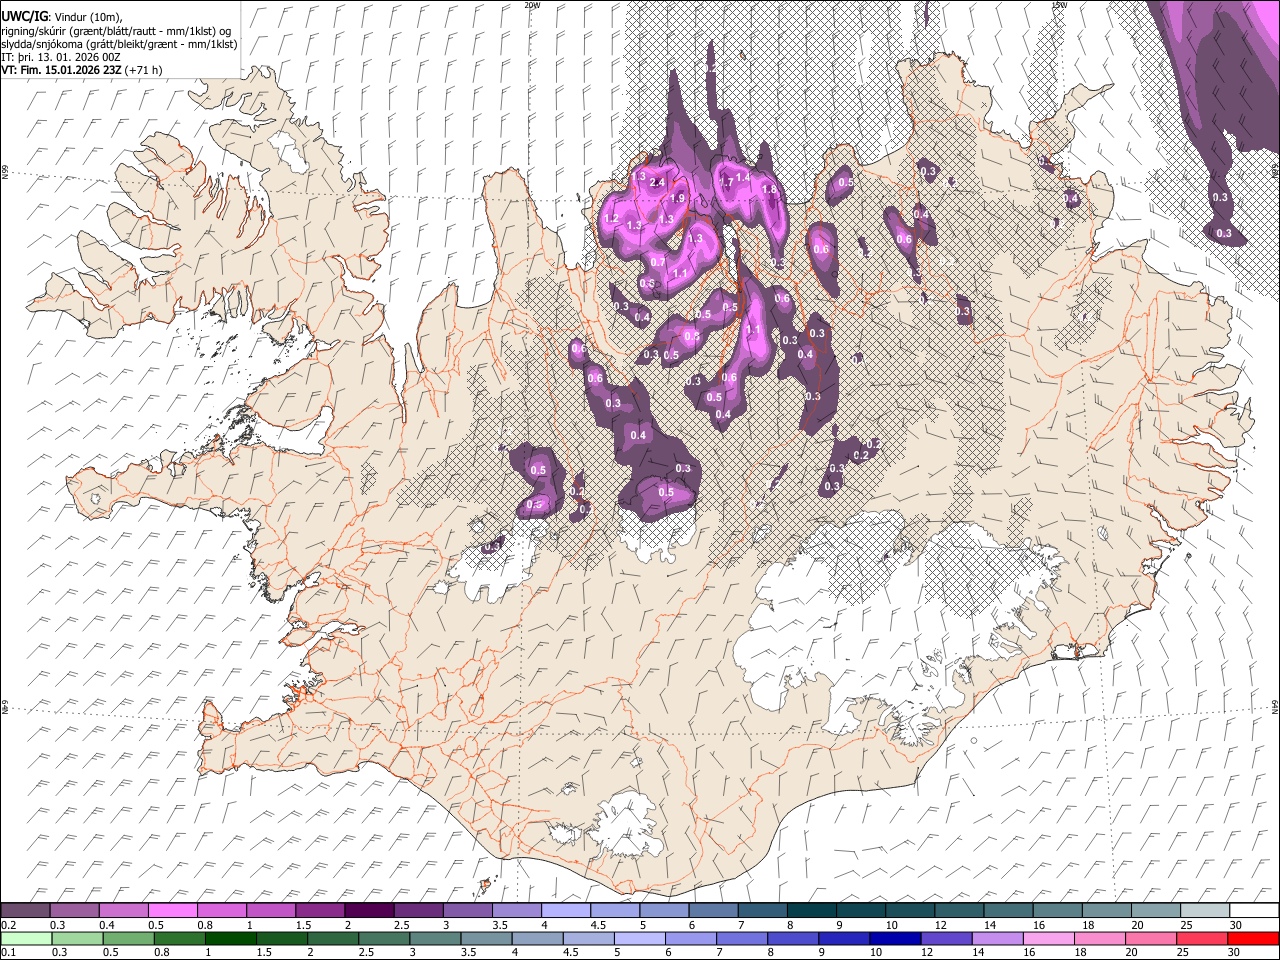This screenshot has height=960, width=1280.
Task: Click the 15W longitude label
Action: pyautogui.click(x=1059, y=5)
